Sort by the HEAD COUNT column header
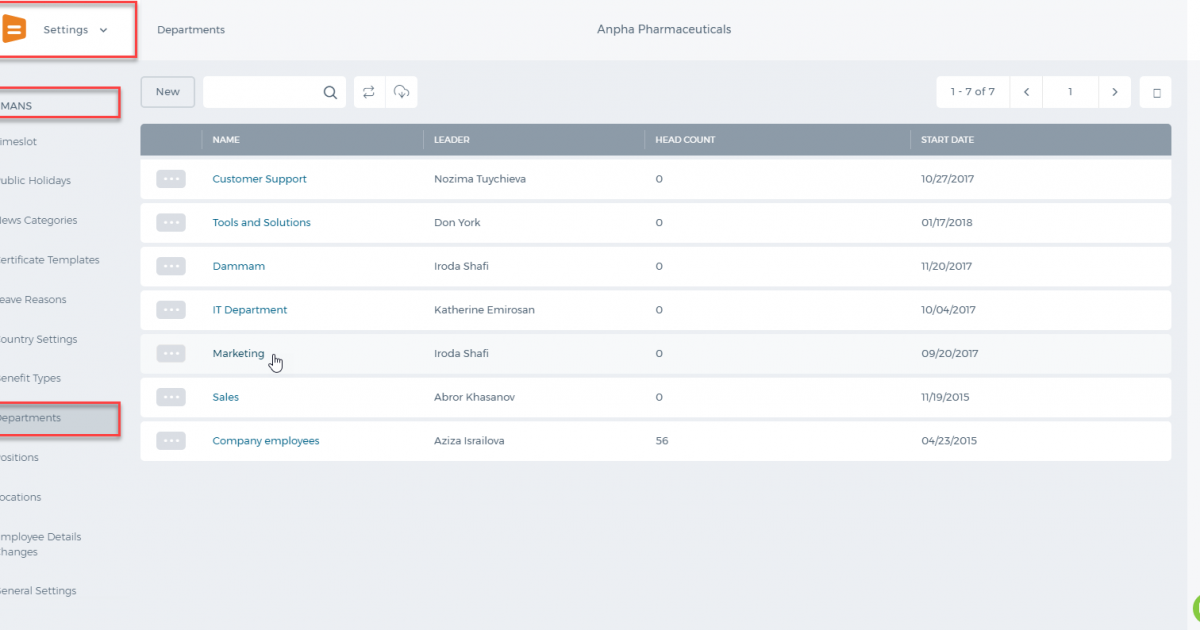The image size is (1200, 630). pyautogui.click(x=685, y=140)
